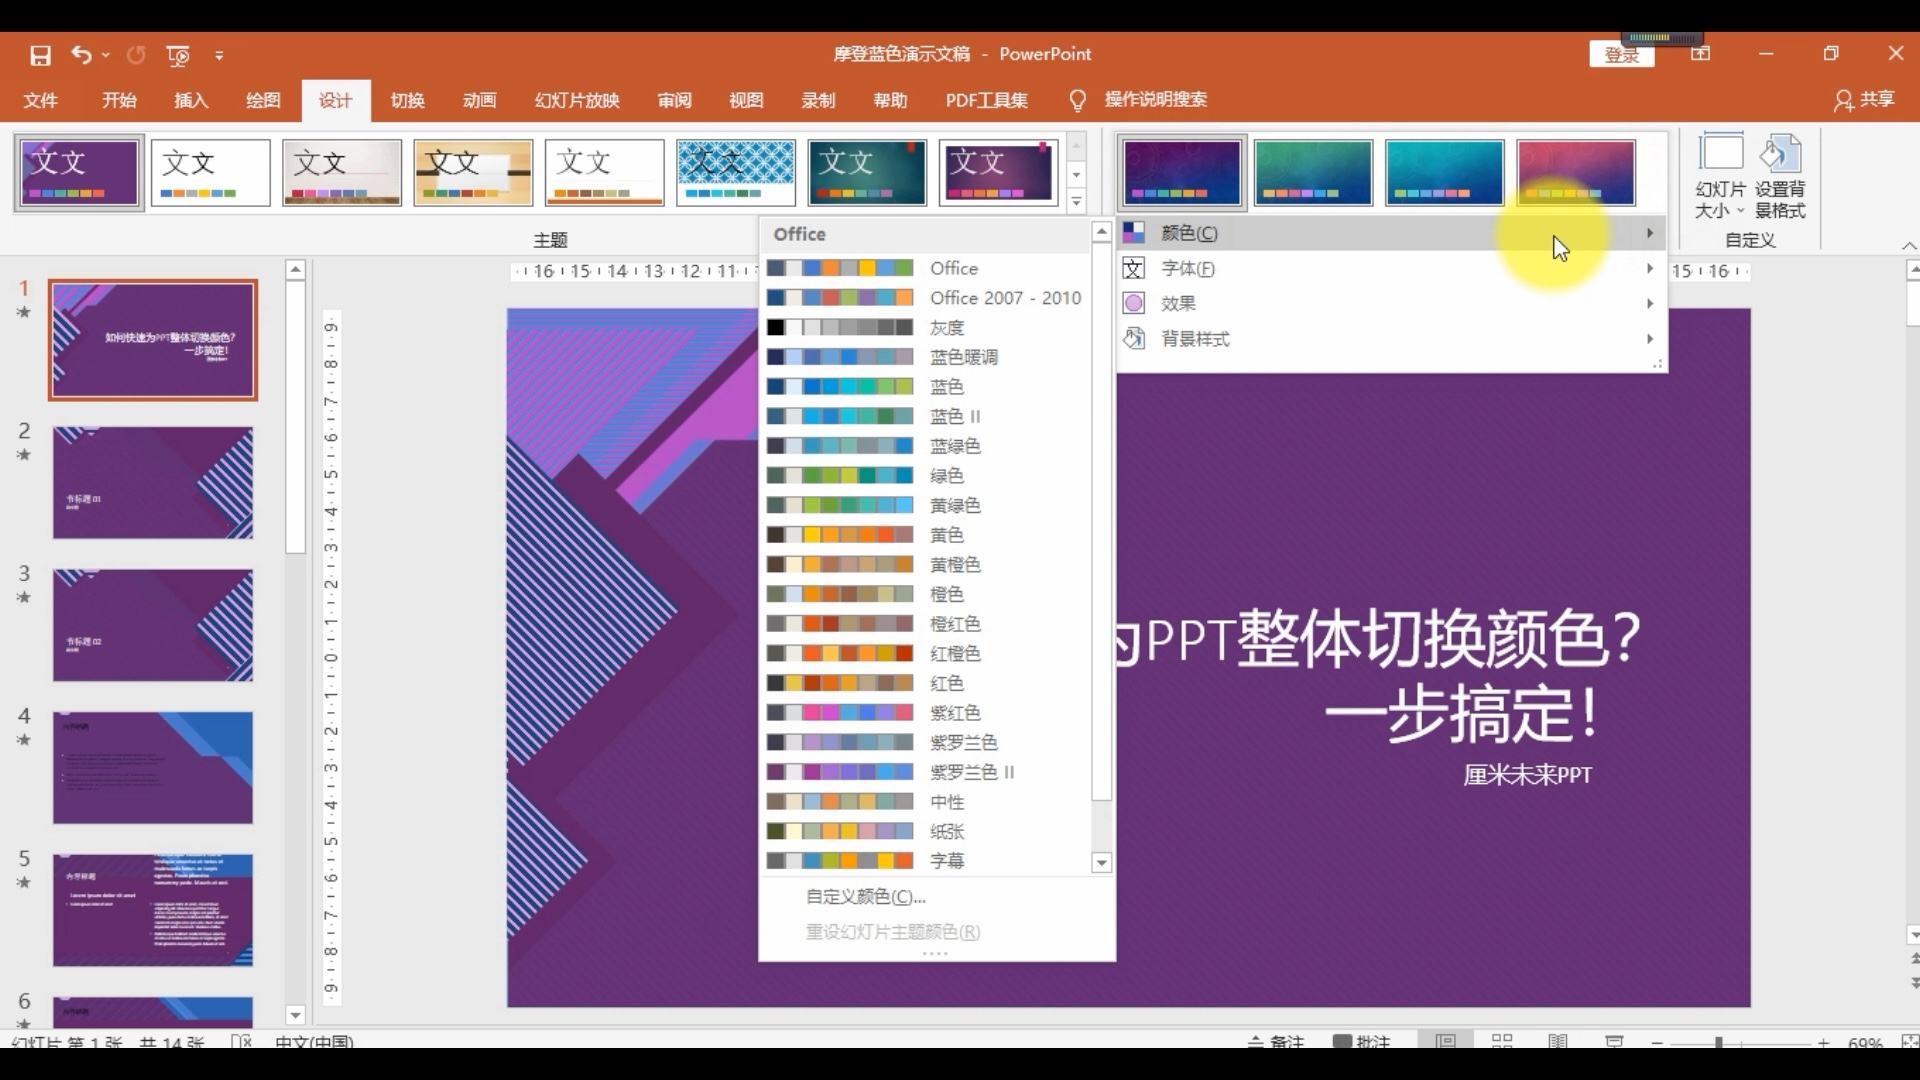Viewport: 1920px width, 1080px height.
Task: Scroll down the color themes list
Action: pos(1101,861)
